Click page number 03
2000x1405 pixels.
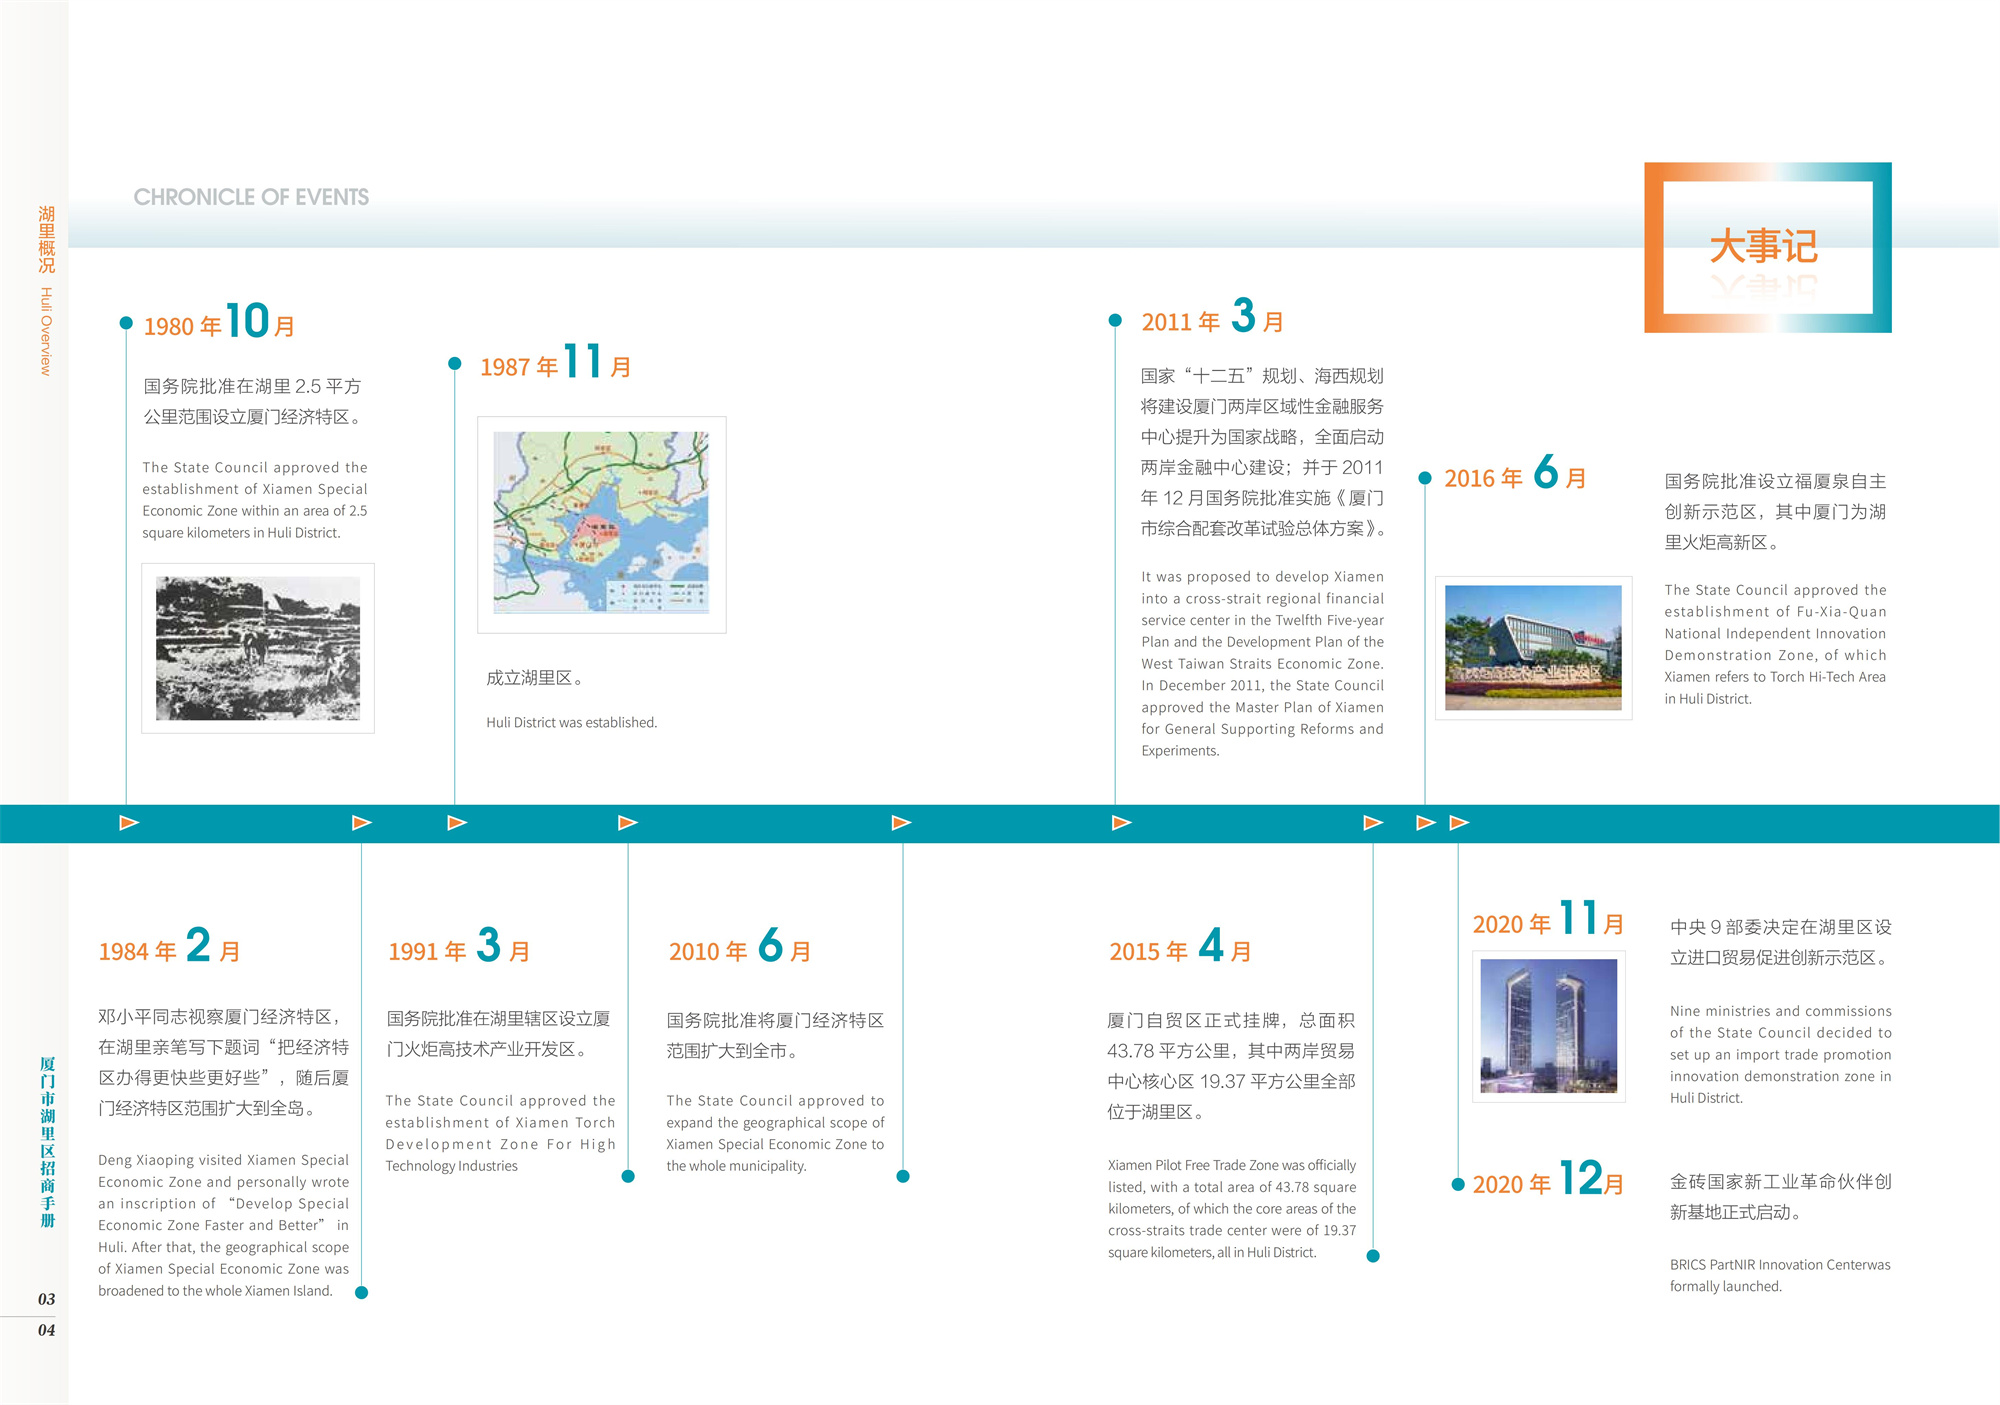(x=46, y=1299)
